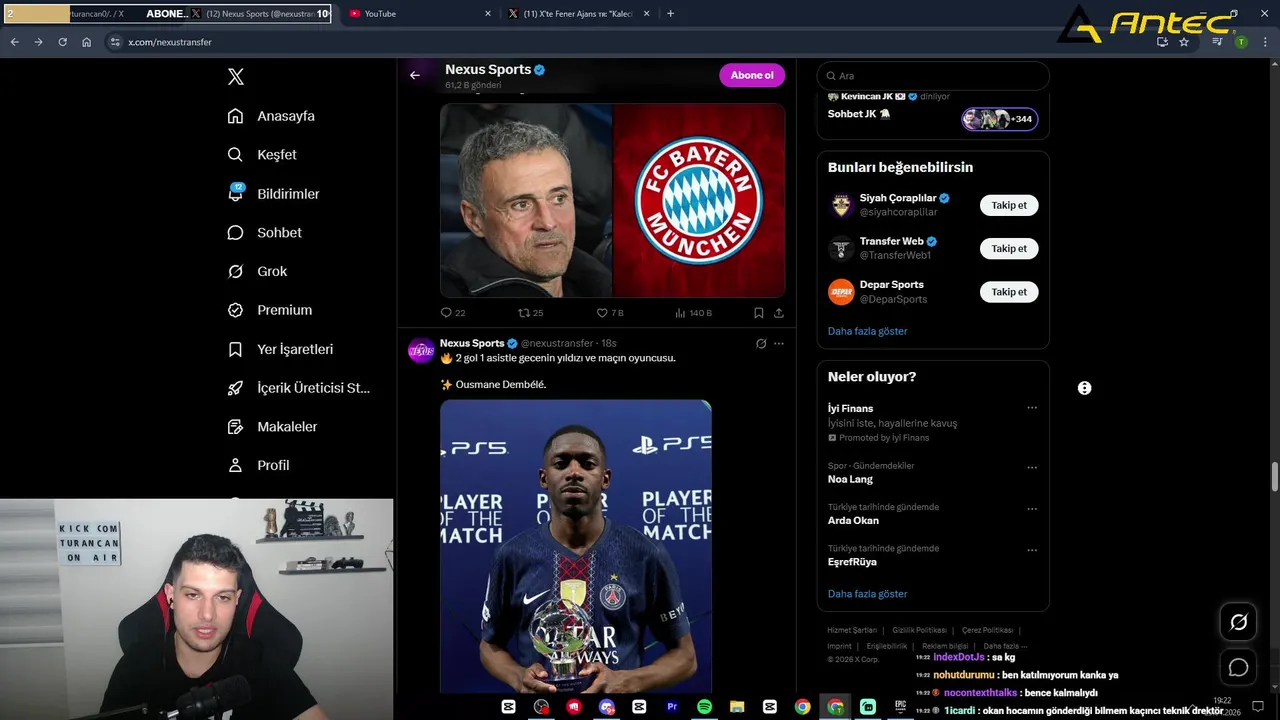Close the YouTube tab

(x=488, y=14)
